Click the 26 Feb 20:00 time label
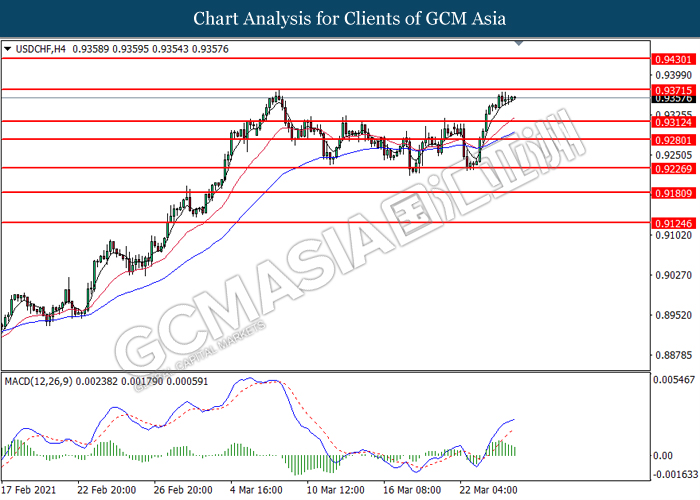The image size is (700, 500). [x=183, y=490]
